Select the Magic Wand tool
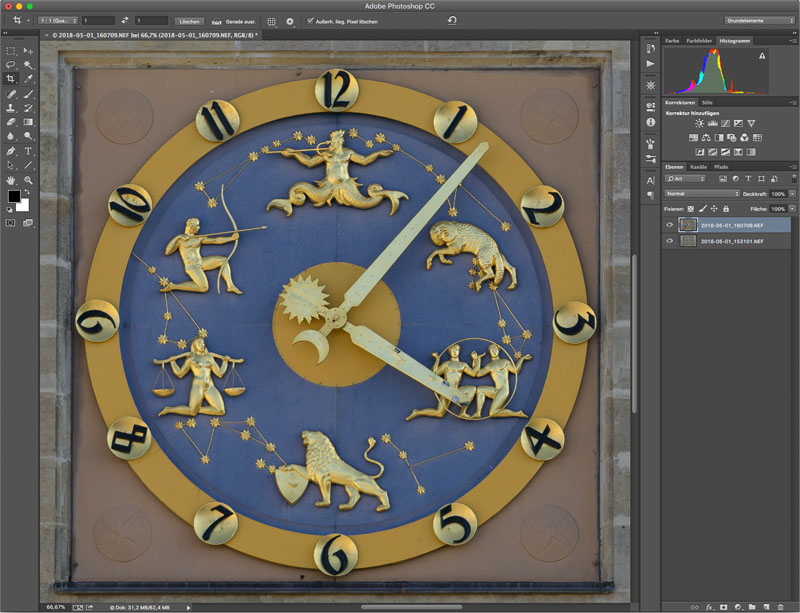The width and height of the screenshot is (800, 613). (x=28, y=64)
